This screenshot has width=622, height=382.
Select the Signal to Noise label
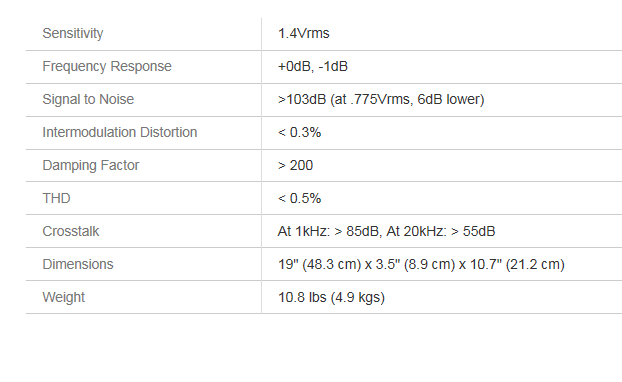pyautogui.click(x=88, y=99)
